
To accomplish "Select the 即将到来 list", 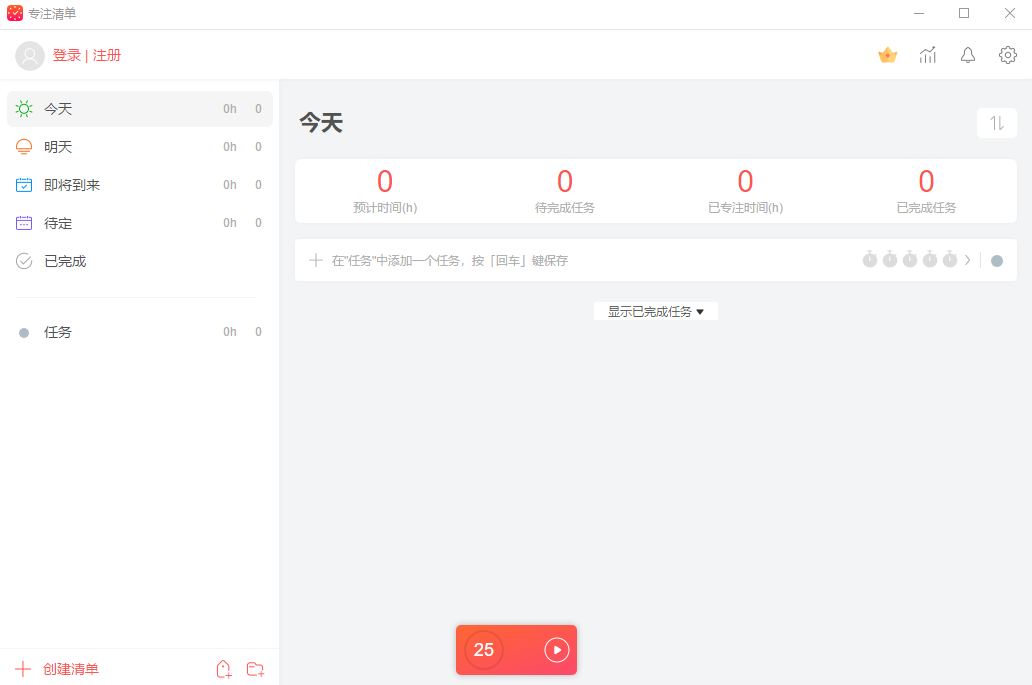I will [140, 185].
